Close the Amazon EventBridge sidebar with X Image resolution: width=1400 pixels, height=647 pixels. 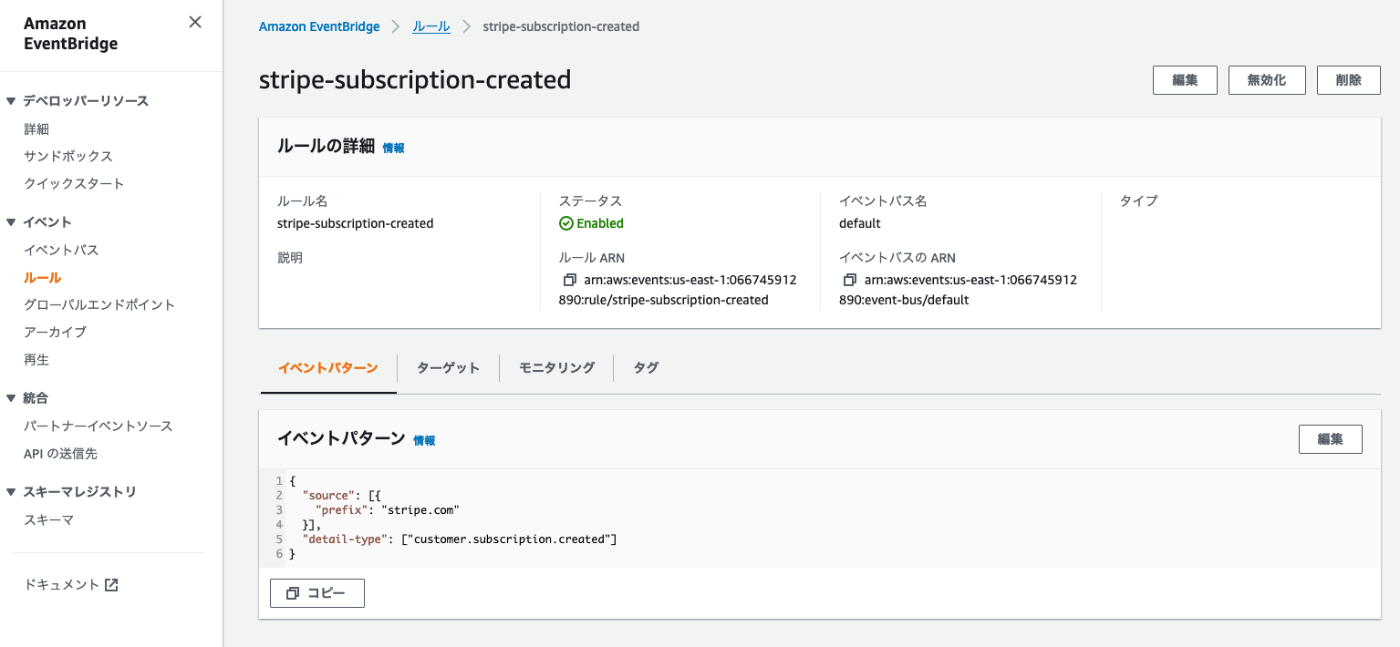[x=195, y=22]
